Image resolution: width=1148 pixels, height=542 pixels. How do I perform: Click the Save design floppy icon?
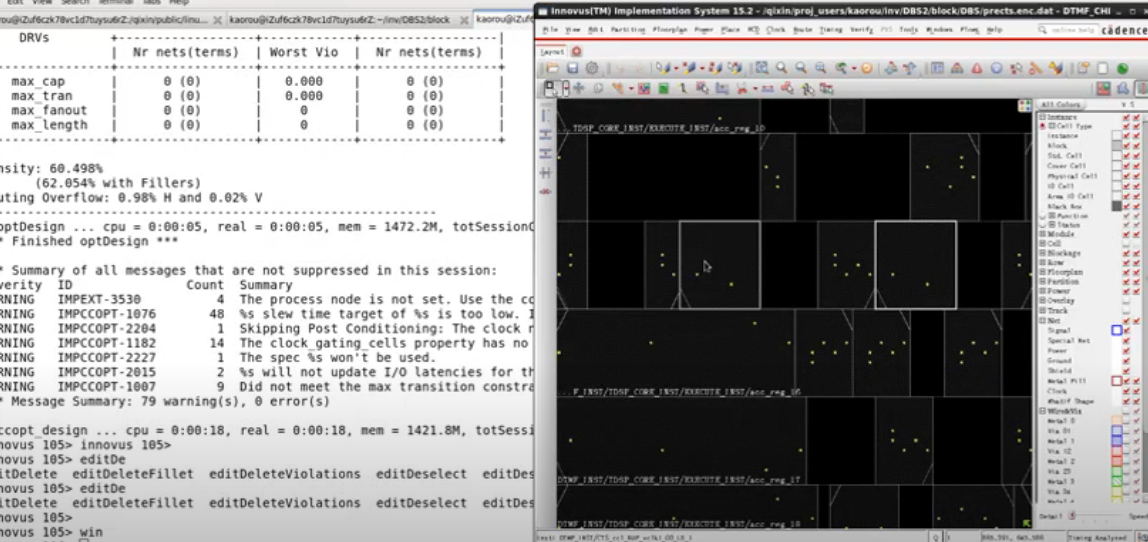(x=573, y=68)
